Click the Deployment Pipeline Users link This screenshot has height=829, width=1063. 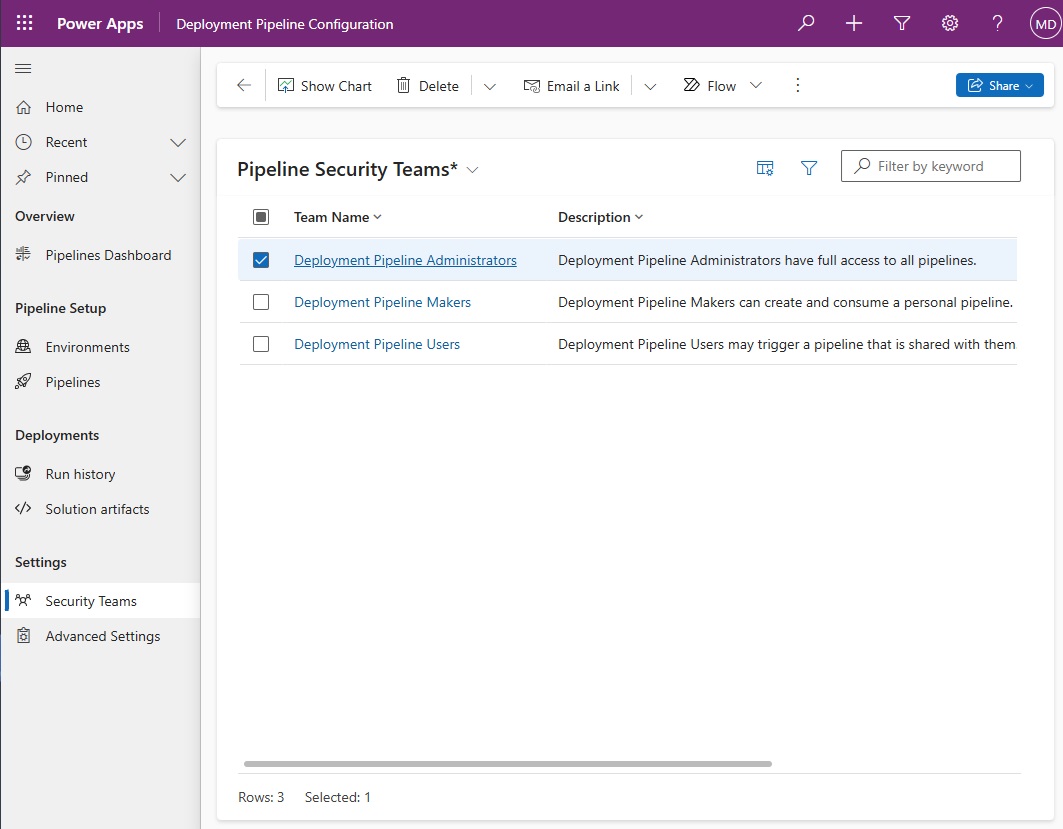(376, 344)
